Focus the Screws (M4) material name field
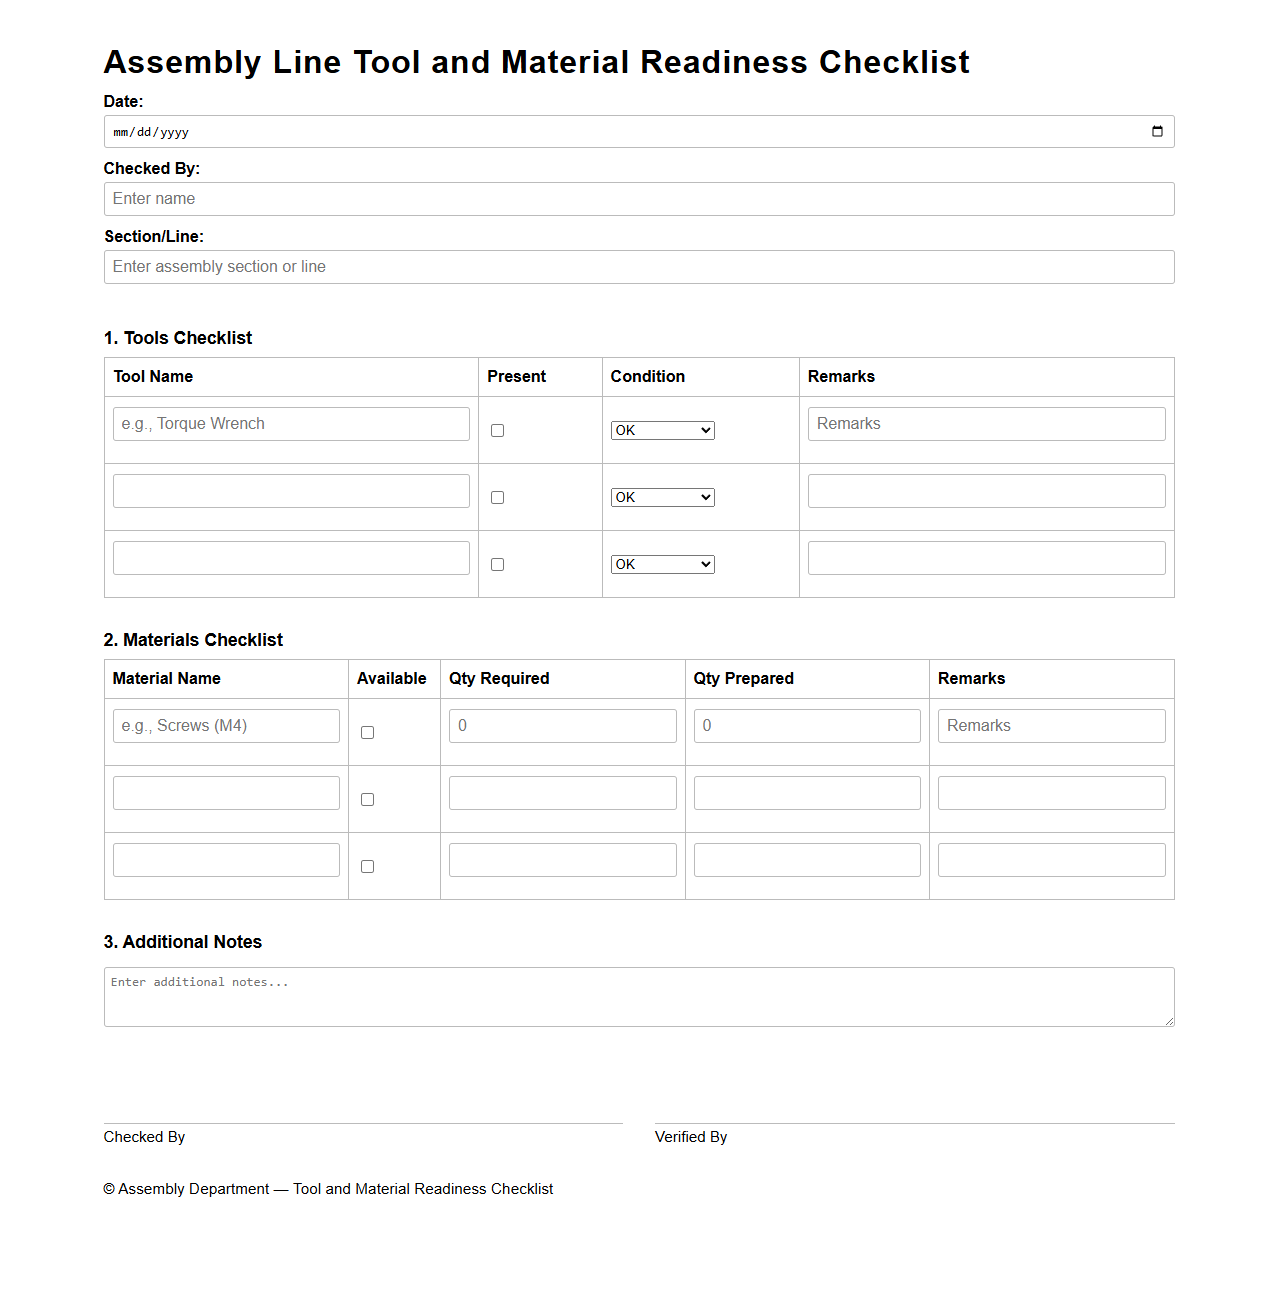1278x1300 pixels. pyautogui.click(x=226, y=725)
